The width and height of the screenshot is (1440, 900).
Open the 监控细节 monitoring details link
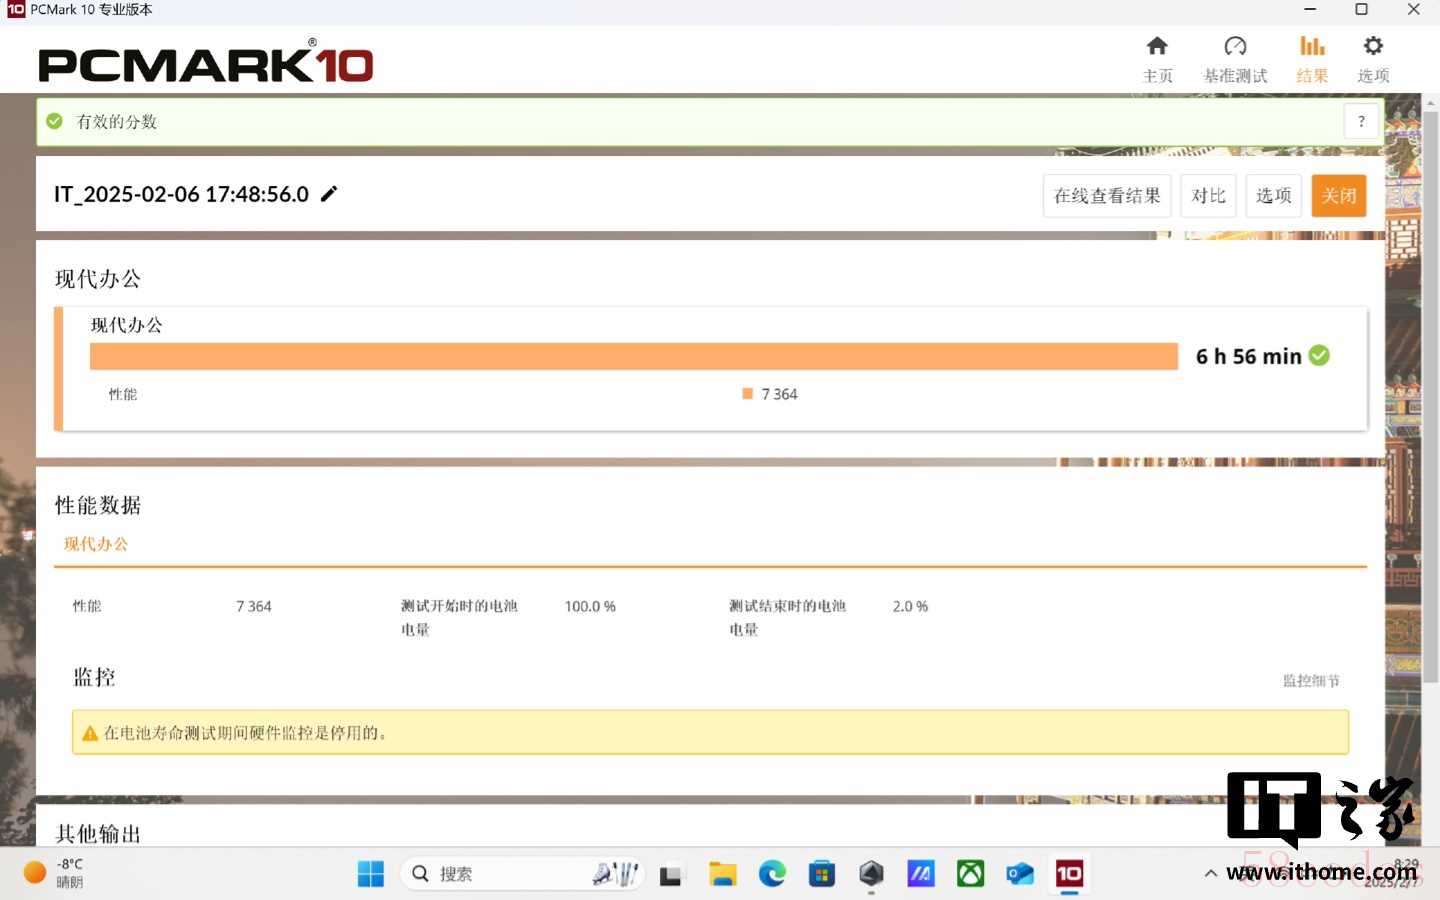click(x=1310, y=681)
